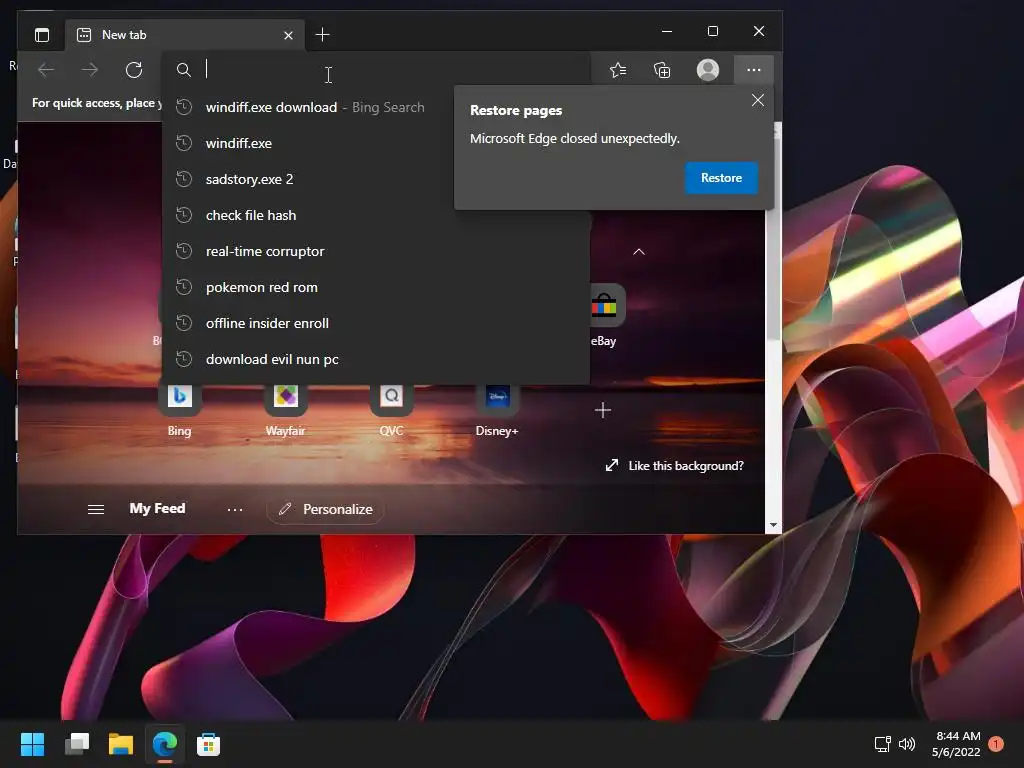Add a new quick link site

pos(603,410)
